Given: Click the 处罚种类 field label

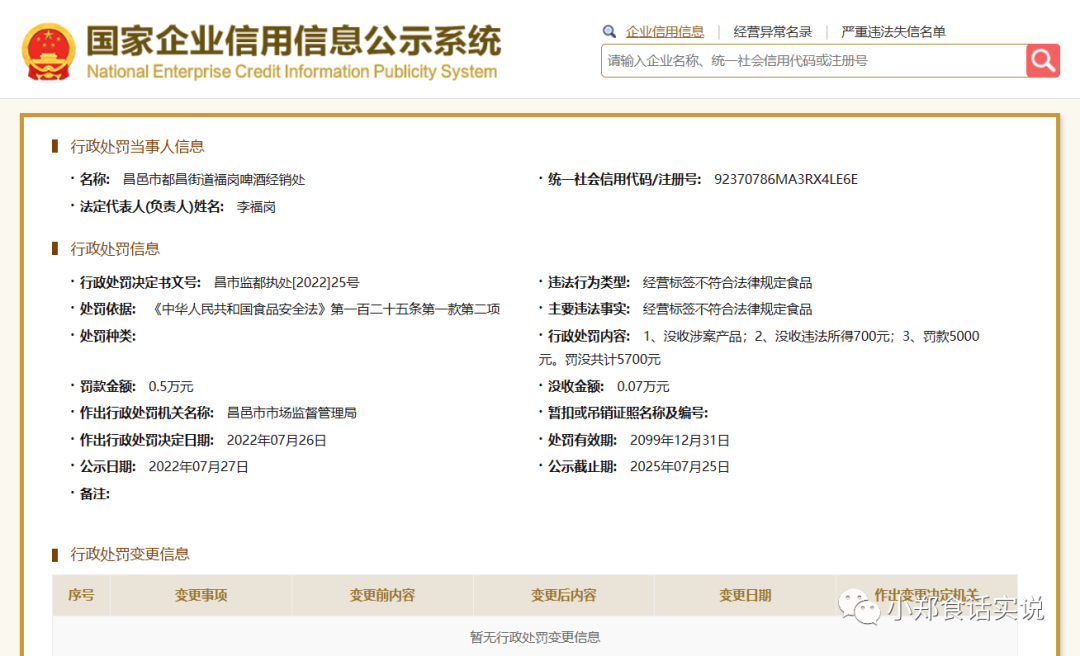Looking at the screenshot, I should point(107,336).
